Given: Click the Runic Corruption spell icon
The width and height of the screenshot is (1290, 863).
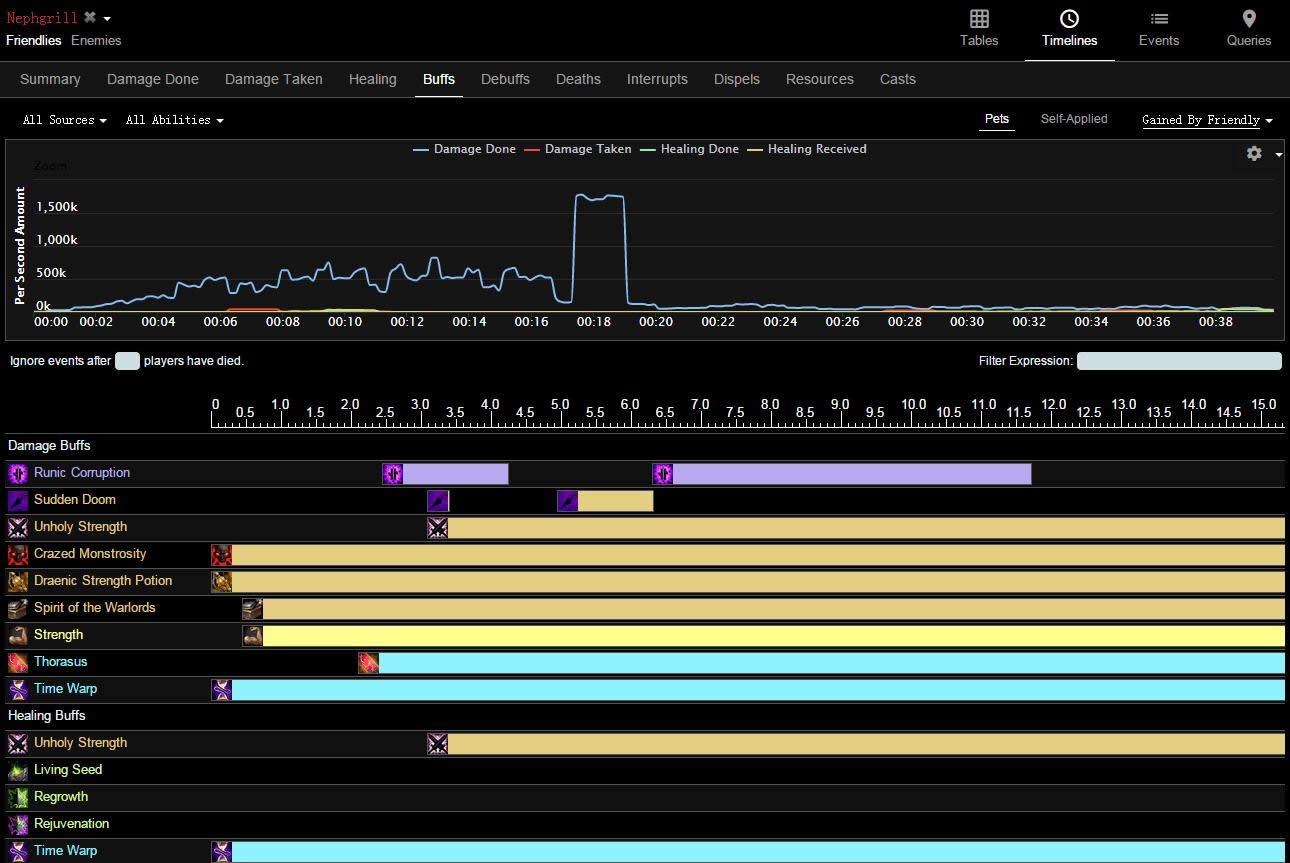Looking at the screenshot, I should (18, 473).
